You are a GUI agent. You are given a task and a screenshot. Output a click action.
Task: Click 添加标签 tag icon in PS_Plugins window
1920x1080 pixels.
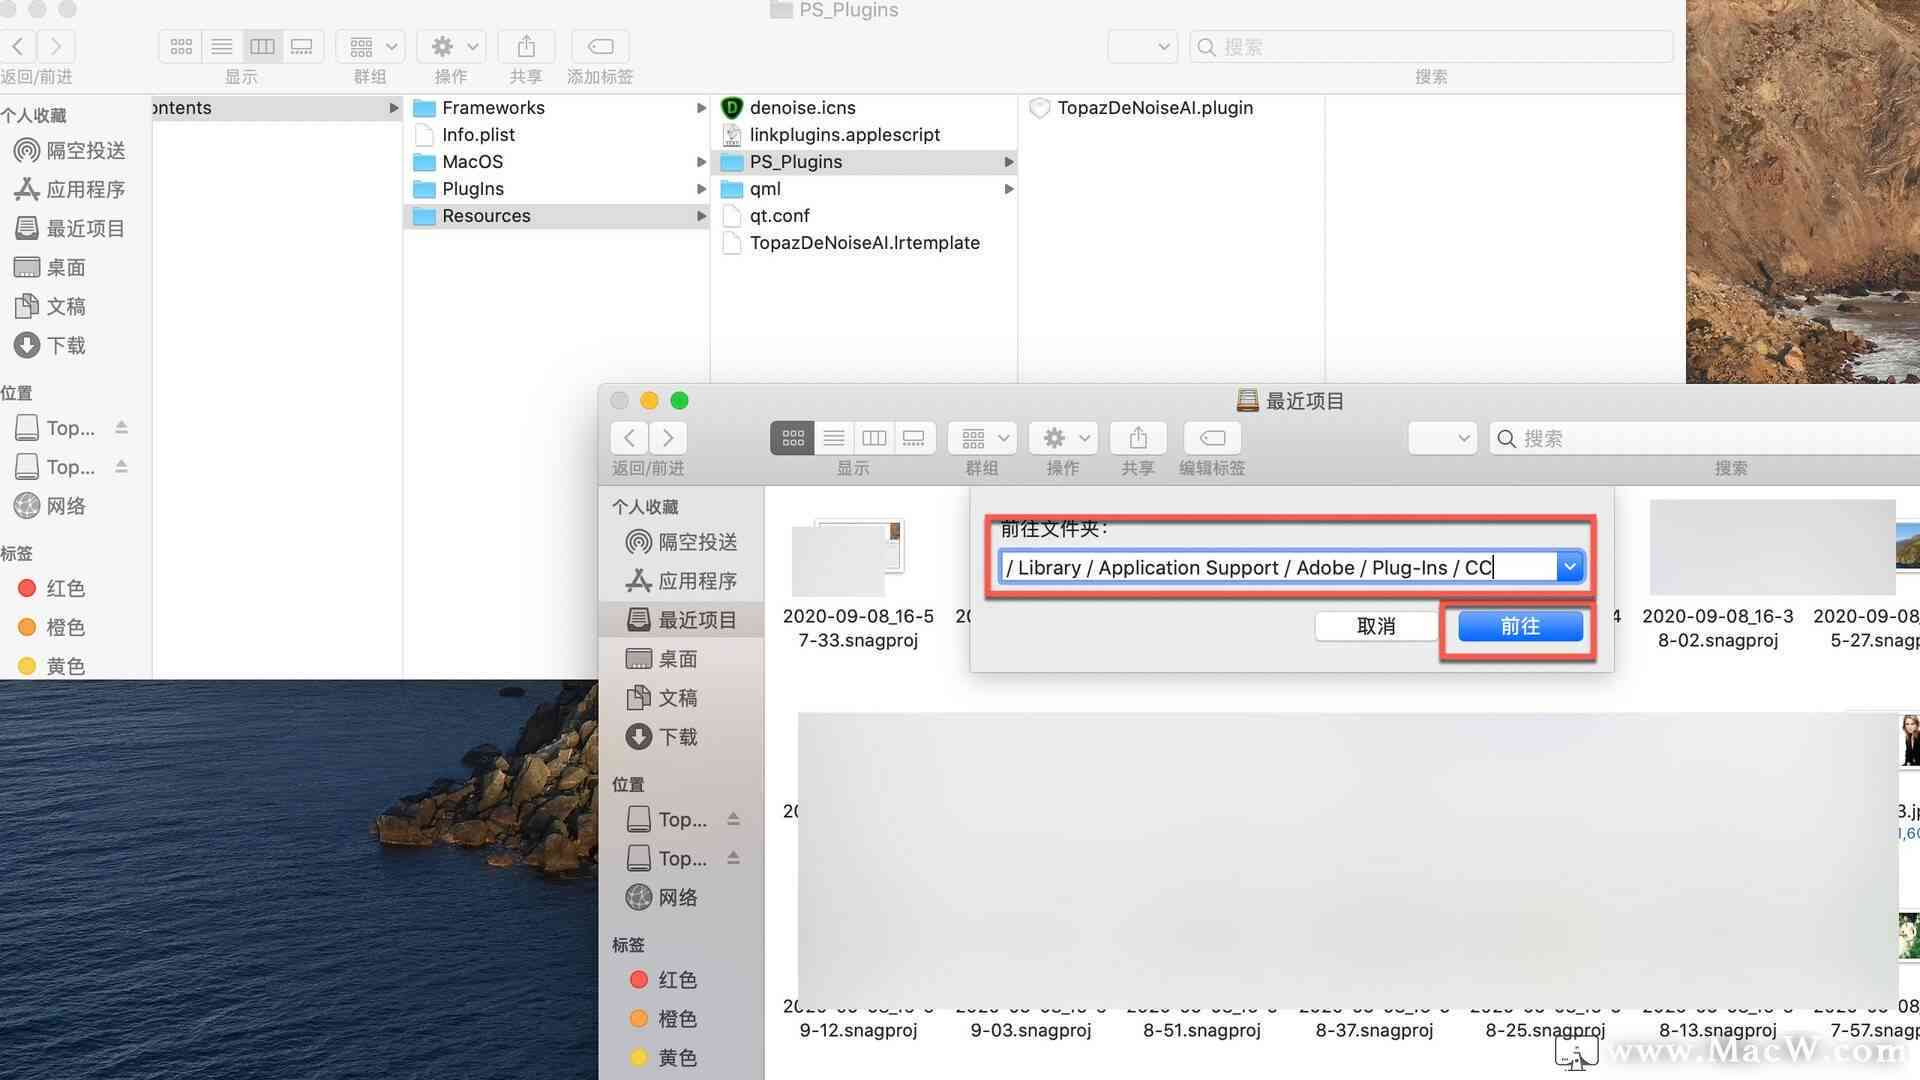click(x=600, y=46)
